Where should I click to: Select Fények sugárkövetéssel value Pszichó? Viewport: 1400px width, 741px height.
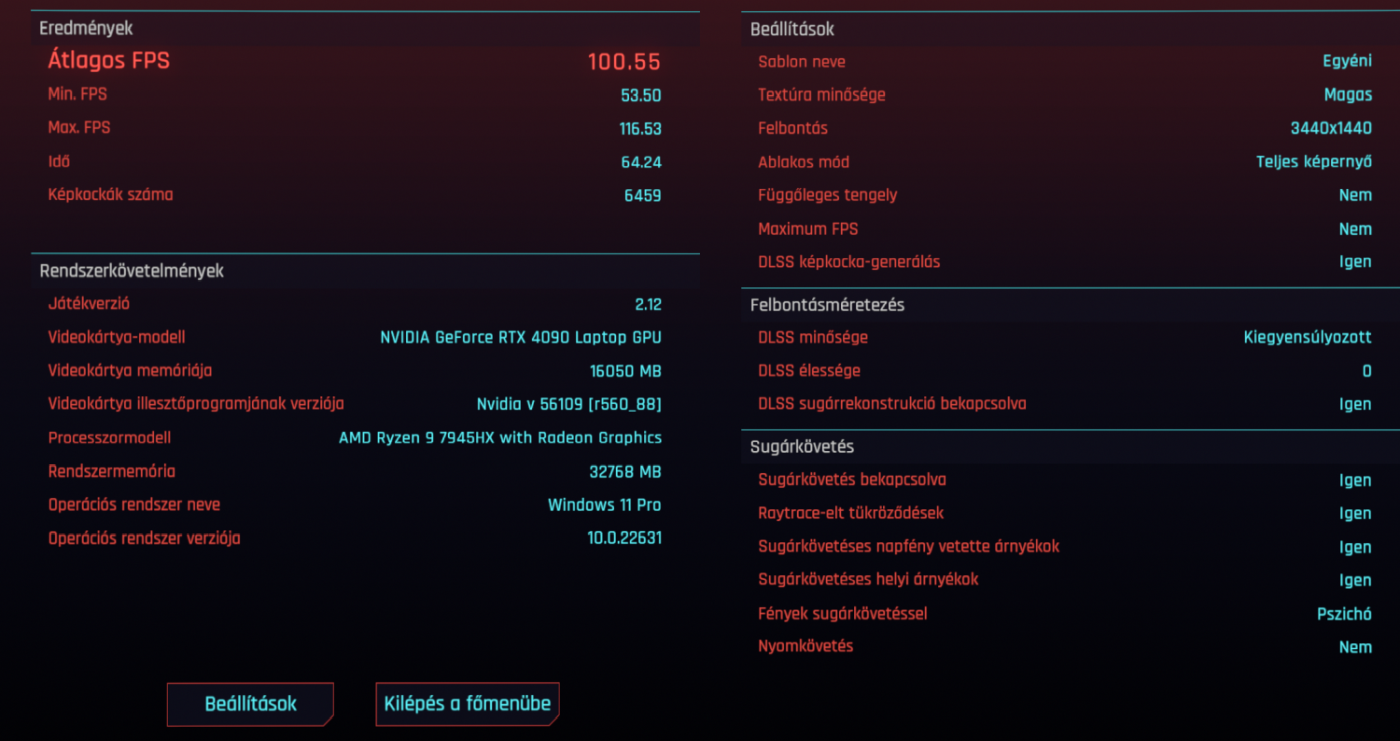pos(1344,614)
